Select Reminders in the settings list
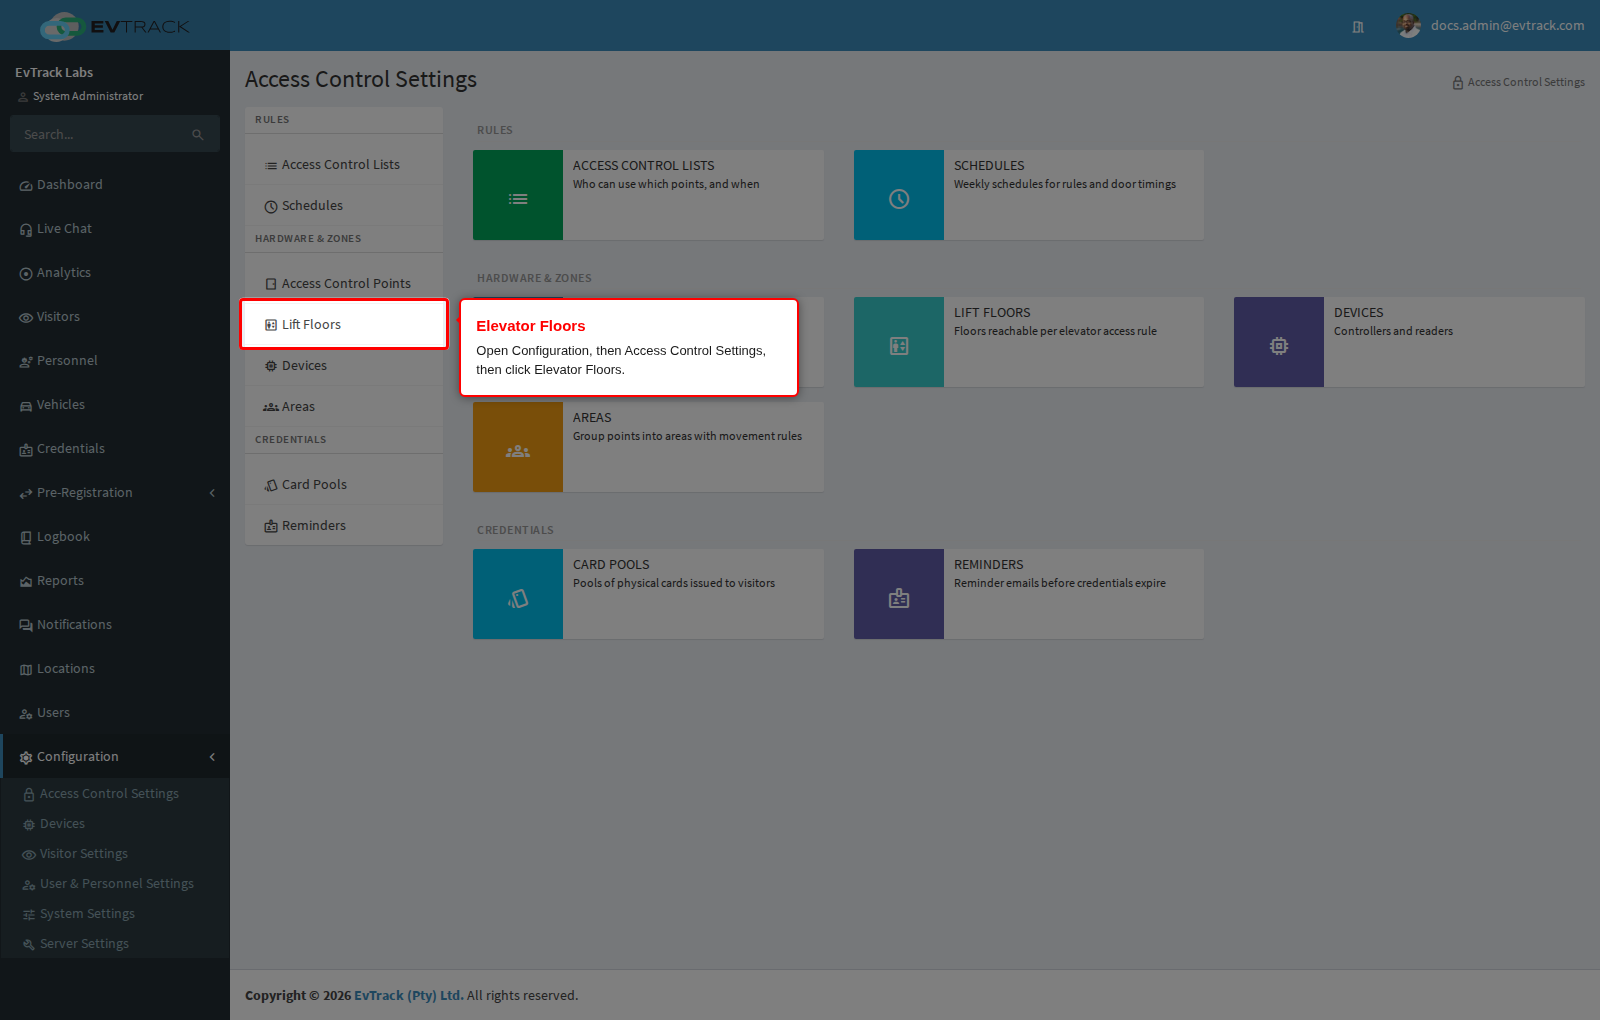 point(344,526)
